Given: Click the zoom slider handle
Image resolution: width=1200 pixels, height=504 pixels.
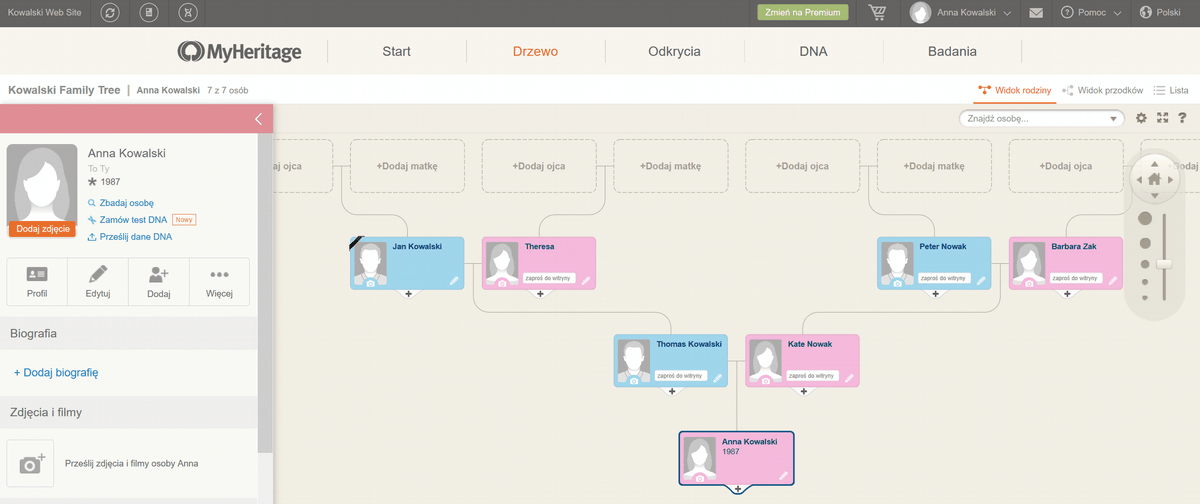Looking at the screenshot, I should tap(1163, 263).
